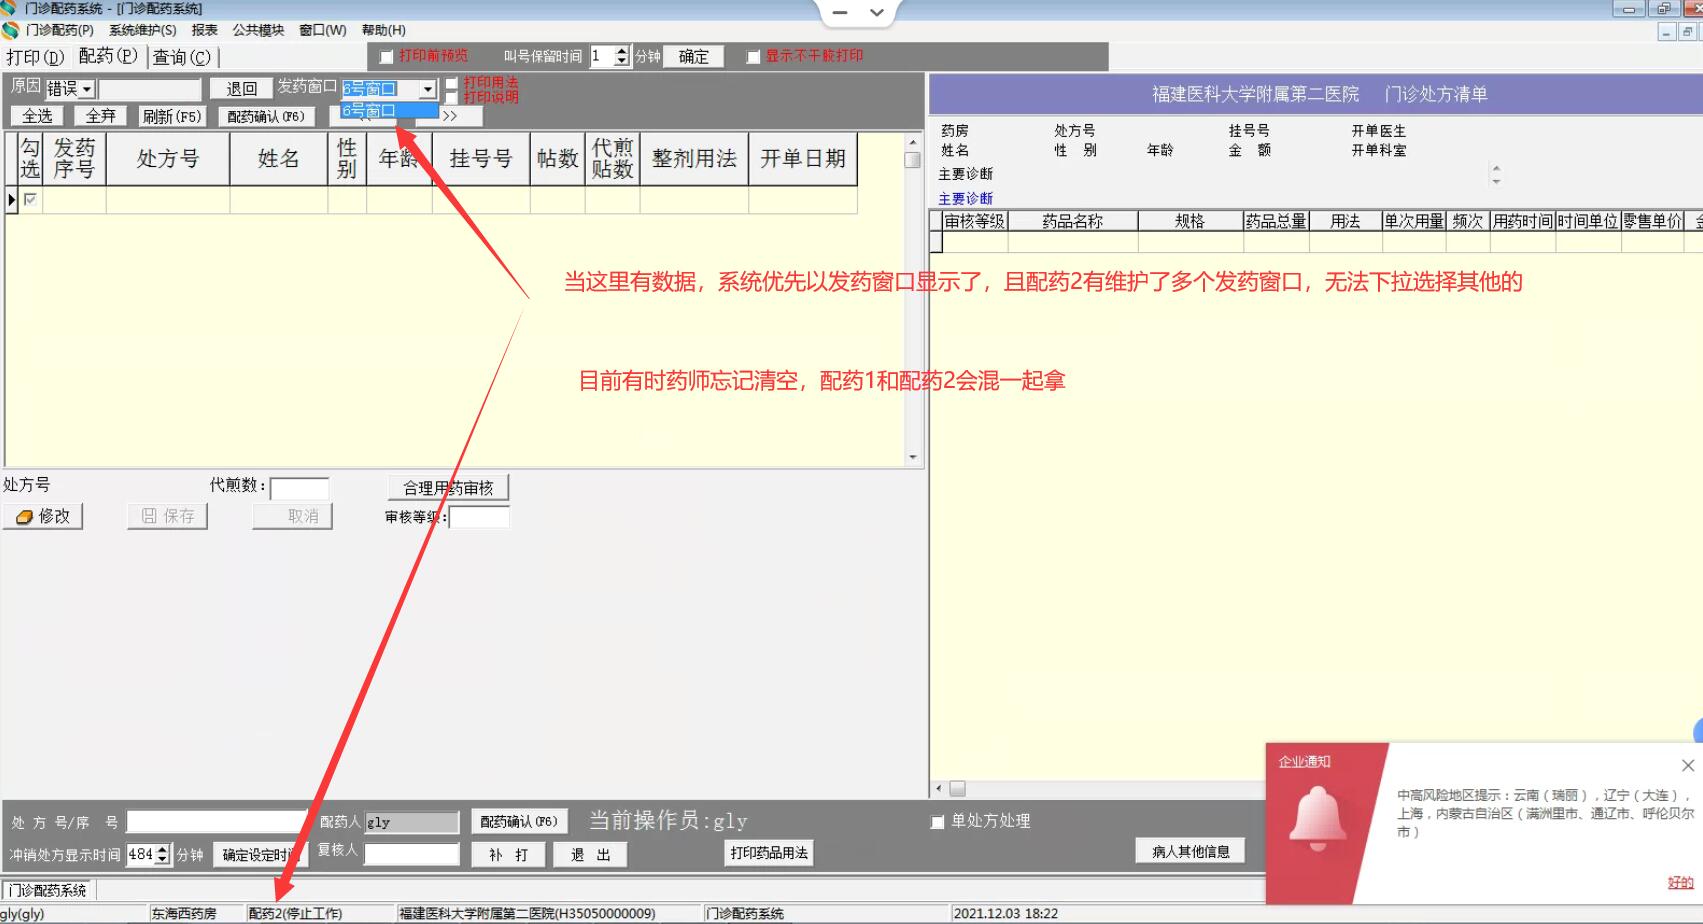Click 确定 button next to 分钟
This screenshot has width=1703, height=924.
coord(693,57)
